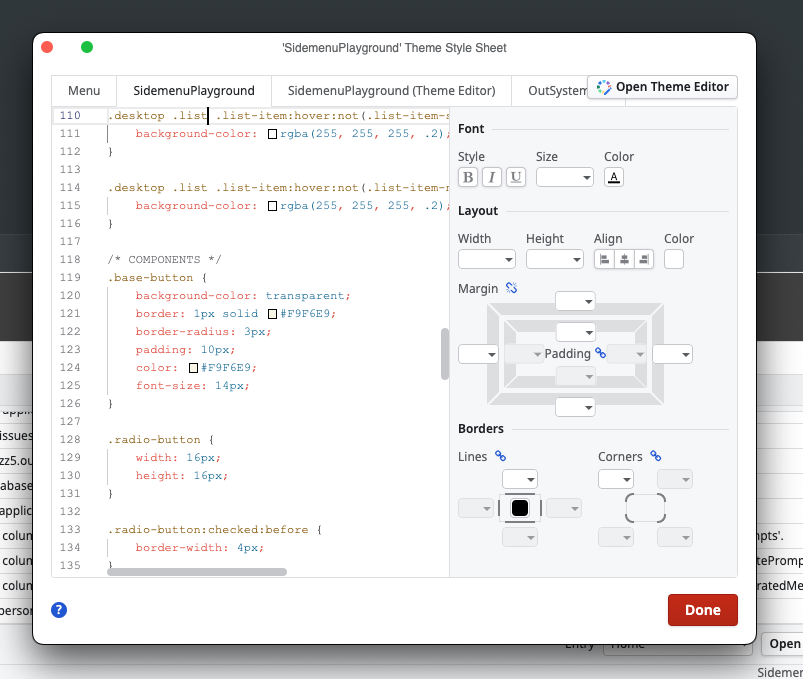Click the border Lines link icon
This screenshot has height=679, width=803.
[501, 456]
